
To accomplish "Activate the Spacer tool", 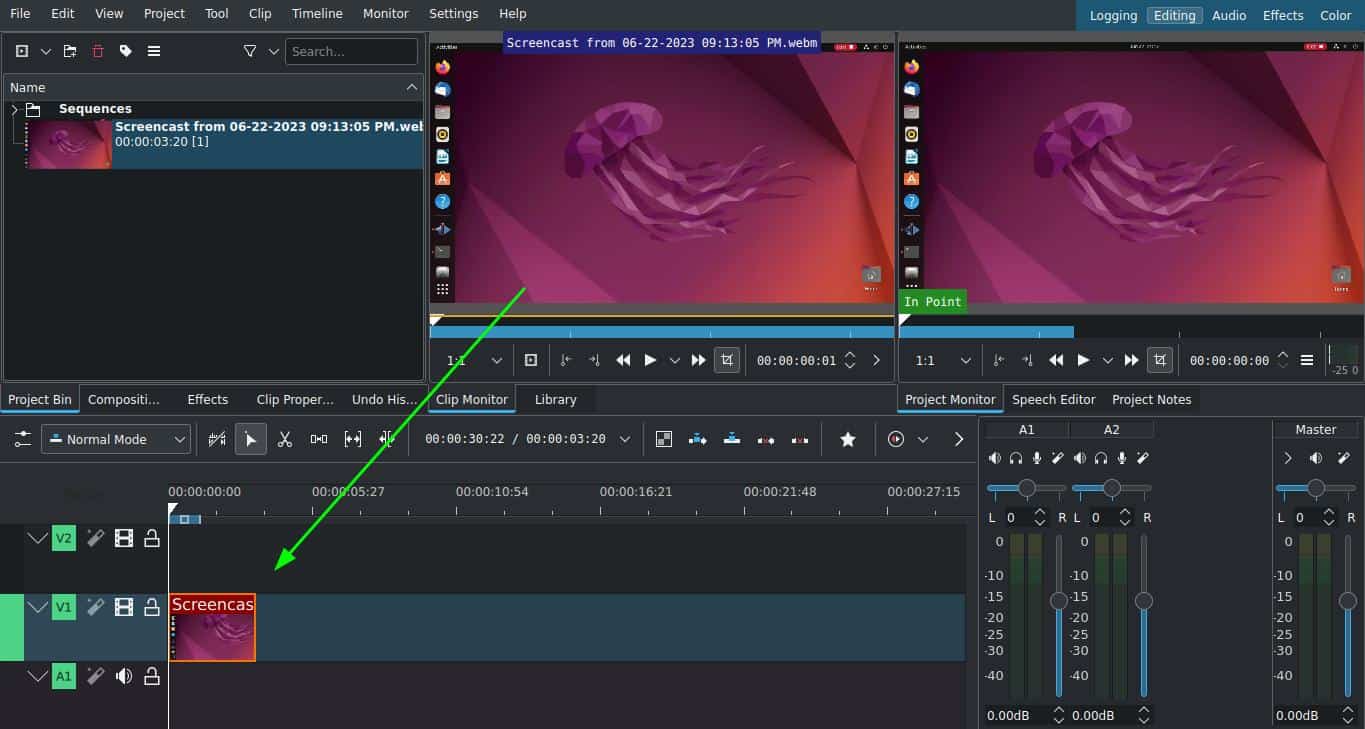I will pos(318,438).
